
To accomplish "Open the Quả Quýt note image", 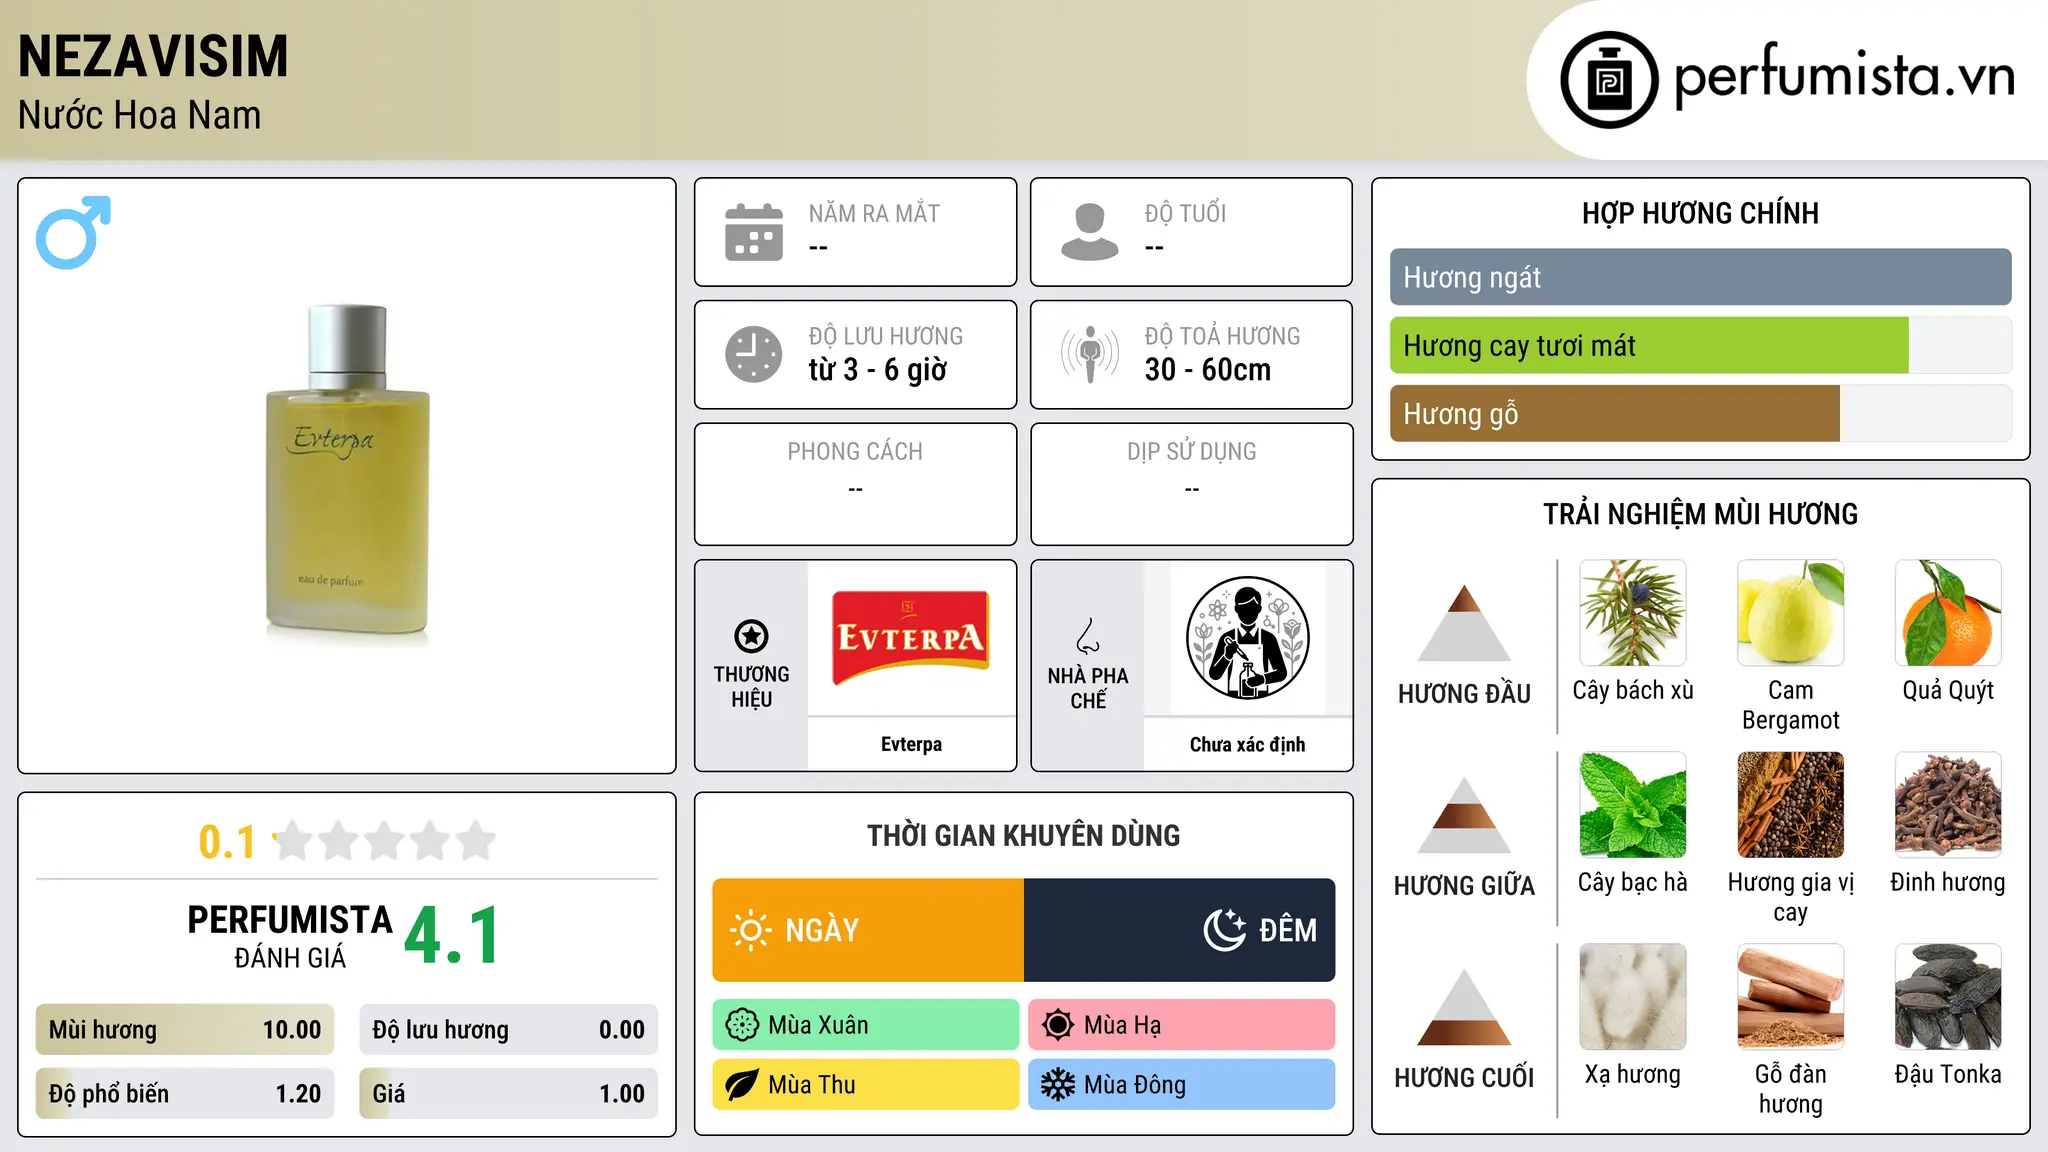I will point(1948,613).
